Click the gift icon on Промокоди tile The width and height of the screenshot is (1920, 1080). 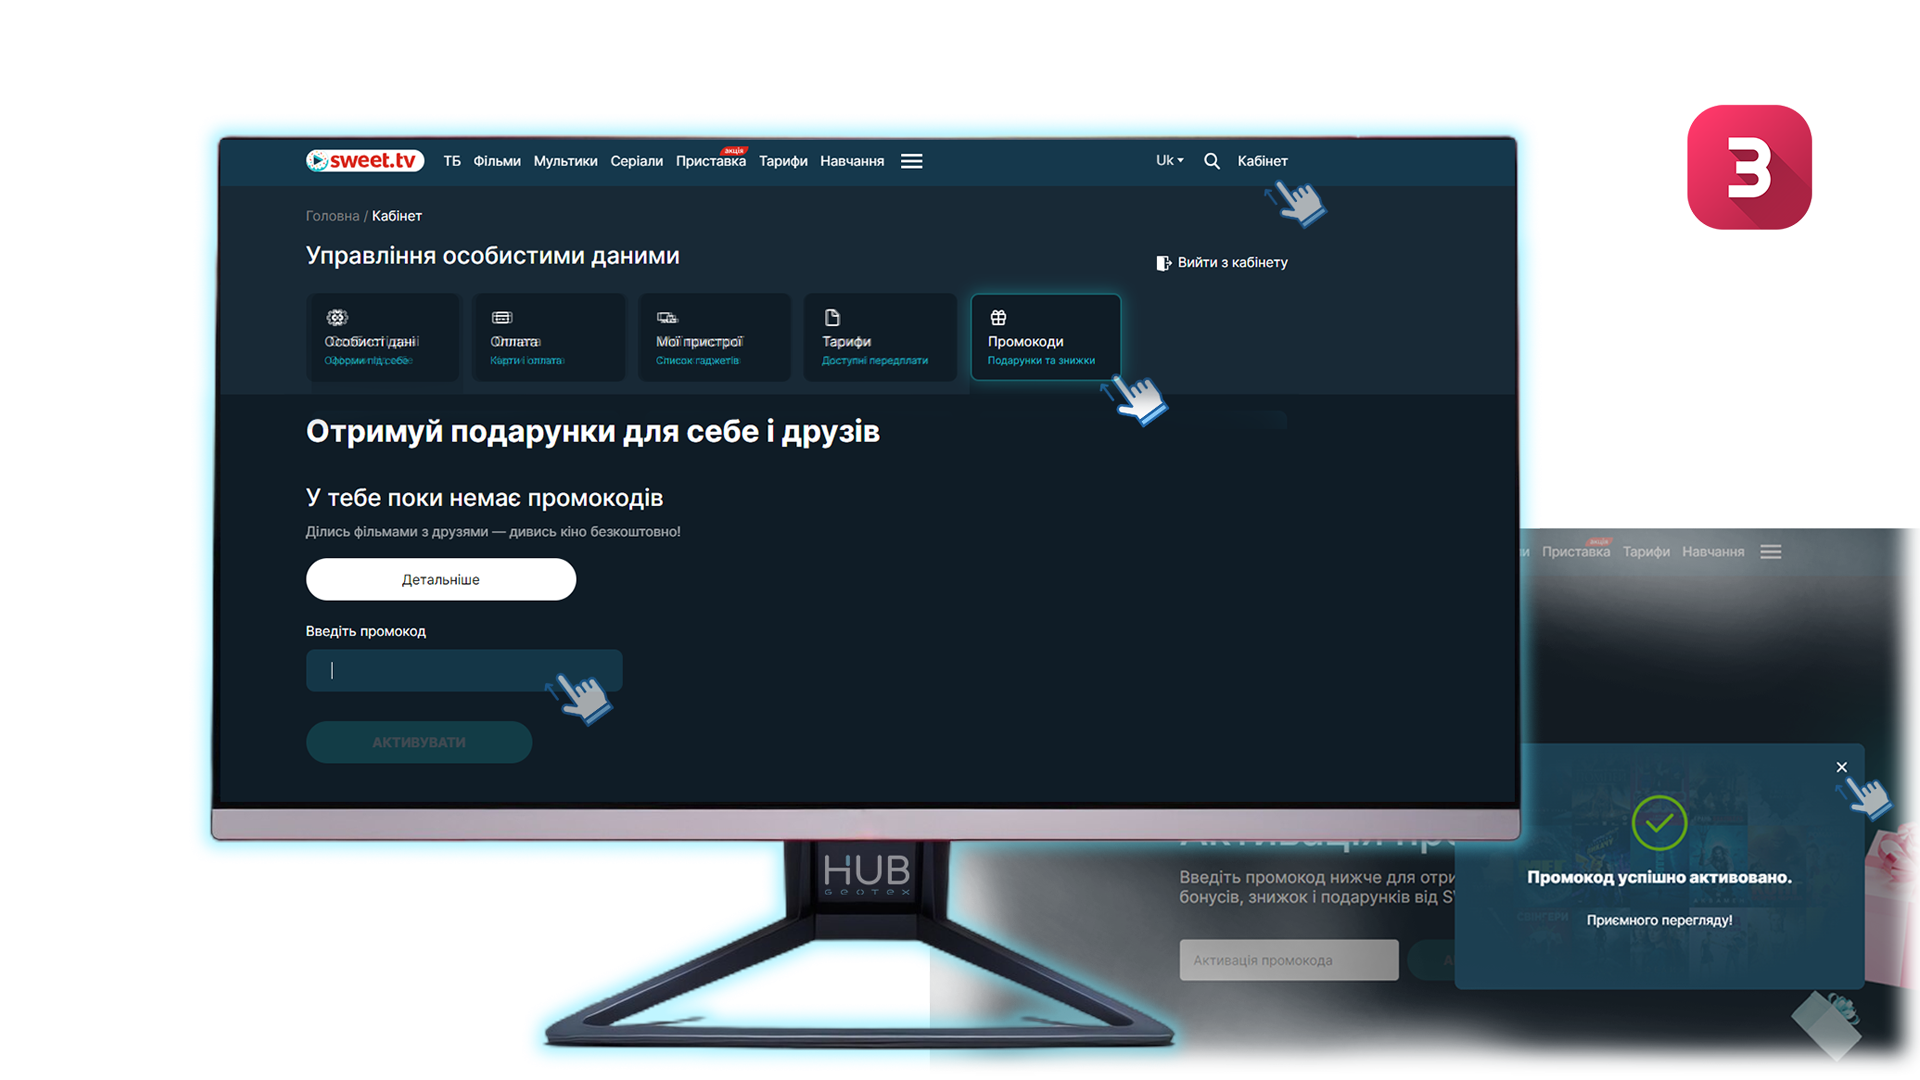click(x=998, y=318)
